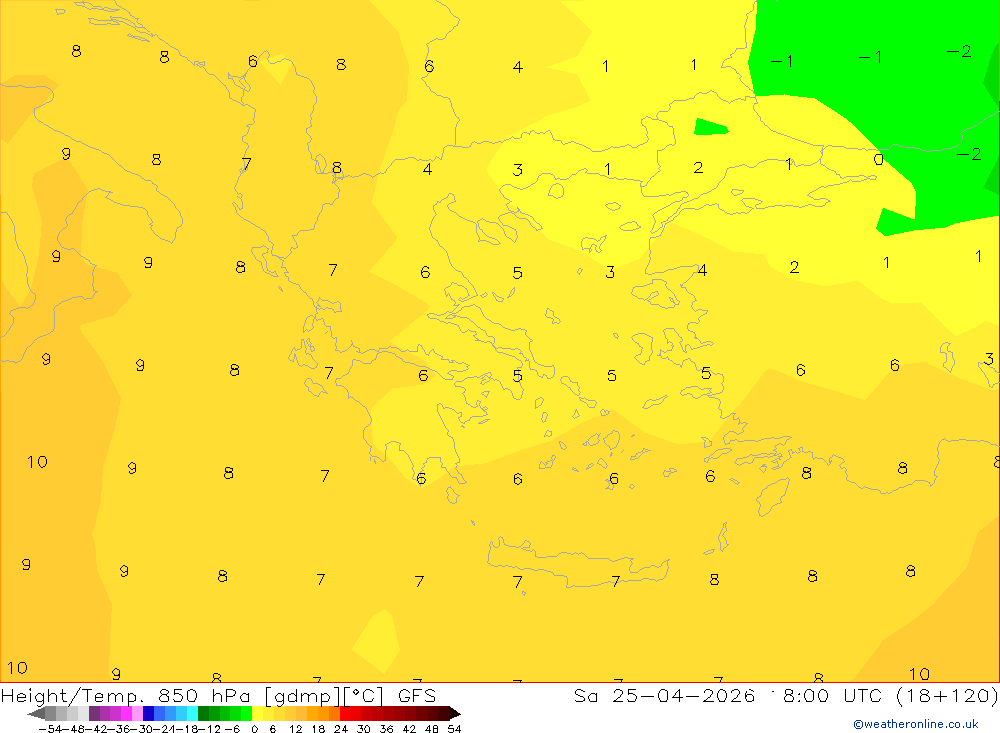Select the "850 hPa" level text
Image resolution: width=1000 pixels, height=733 pixels.
(x=204, y=696)
